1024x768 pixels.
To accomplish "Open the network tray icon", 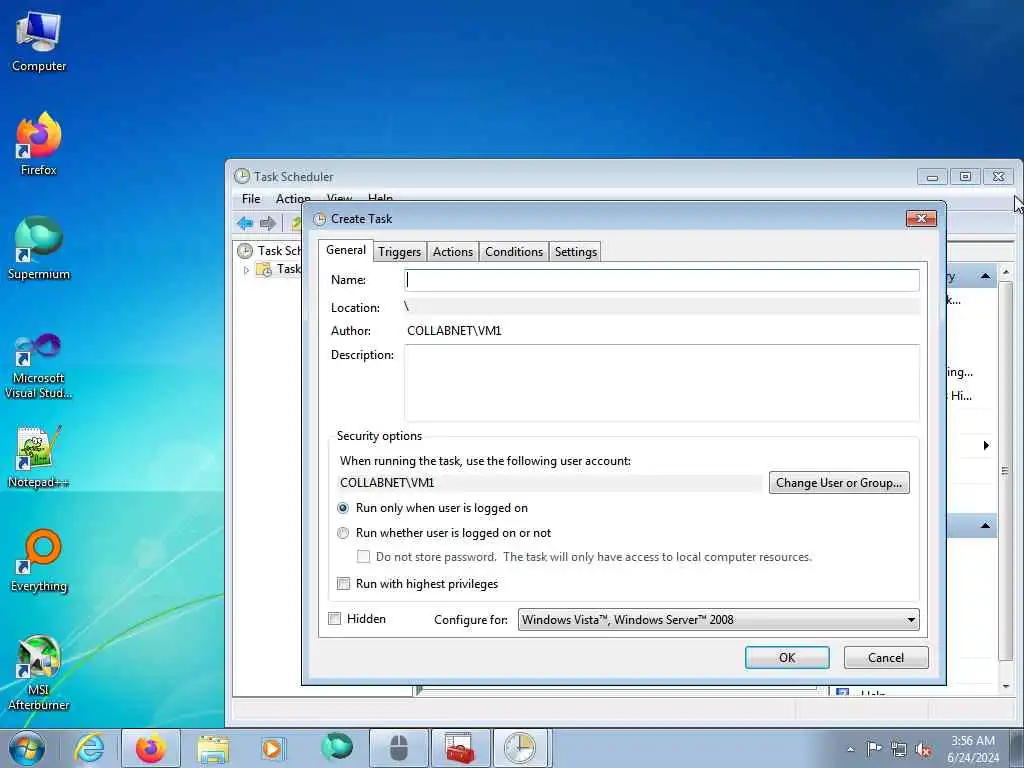I will (899, 749).
